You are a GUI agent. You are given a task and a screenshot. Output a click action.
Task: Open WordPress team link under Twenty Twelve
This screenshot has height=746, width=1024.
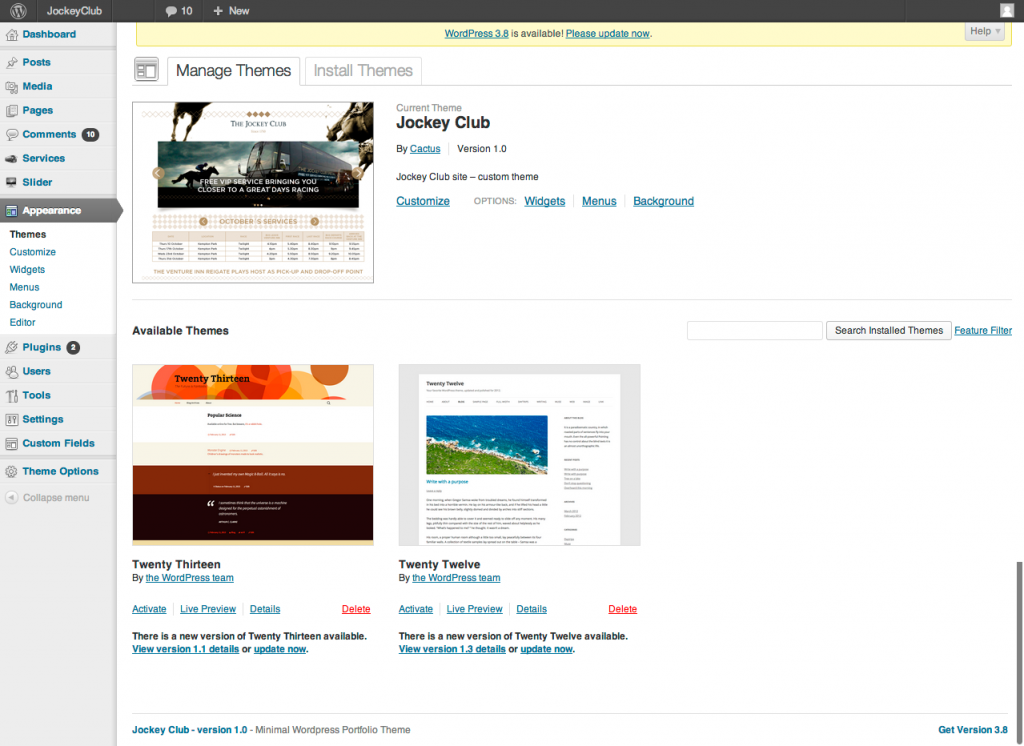pyautogui.click(x=456, y=578)
